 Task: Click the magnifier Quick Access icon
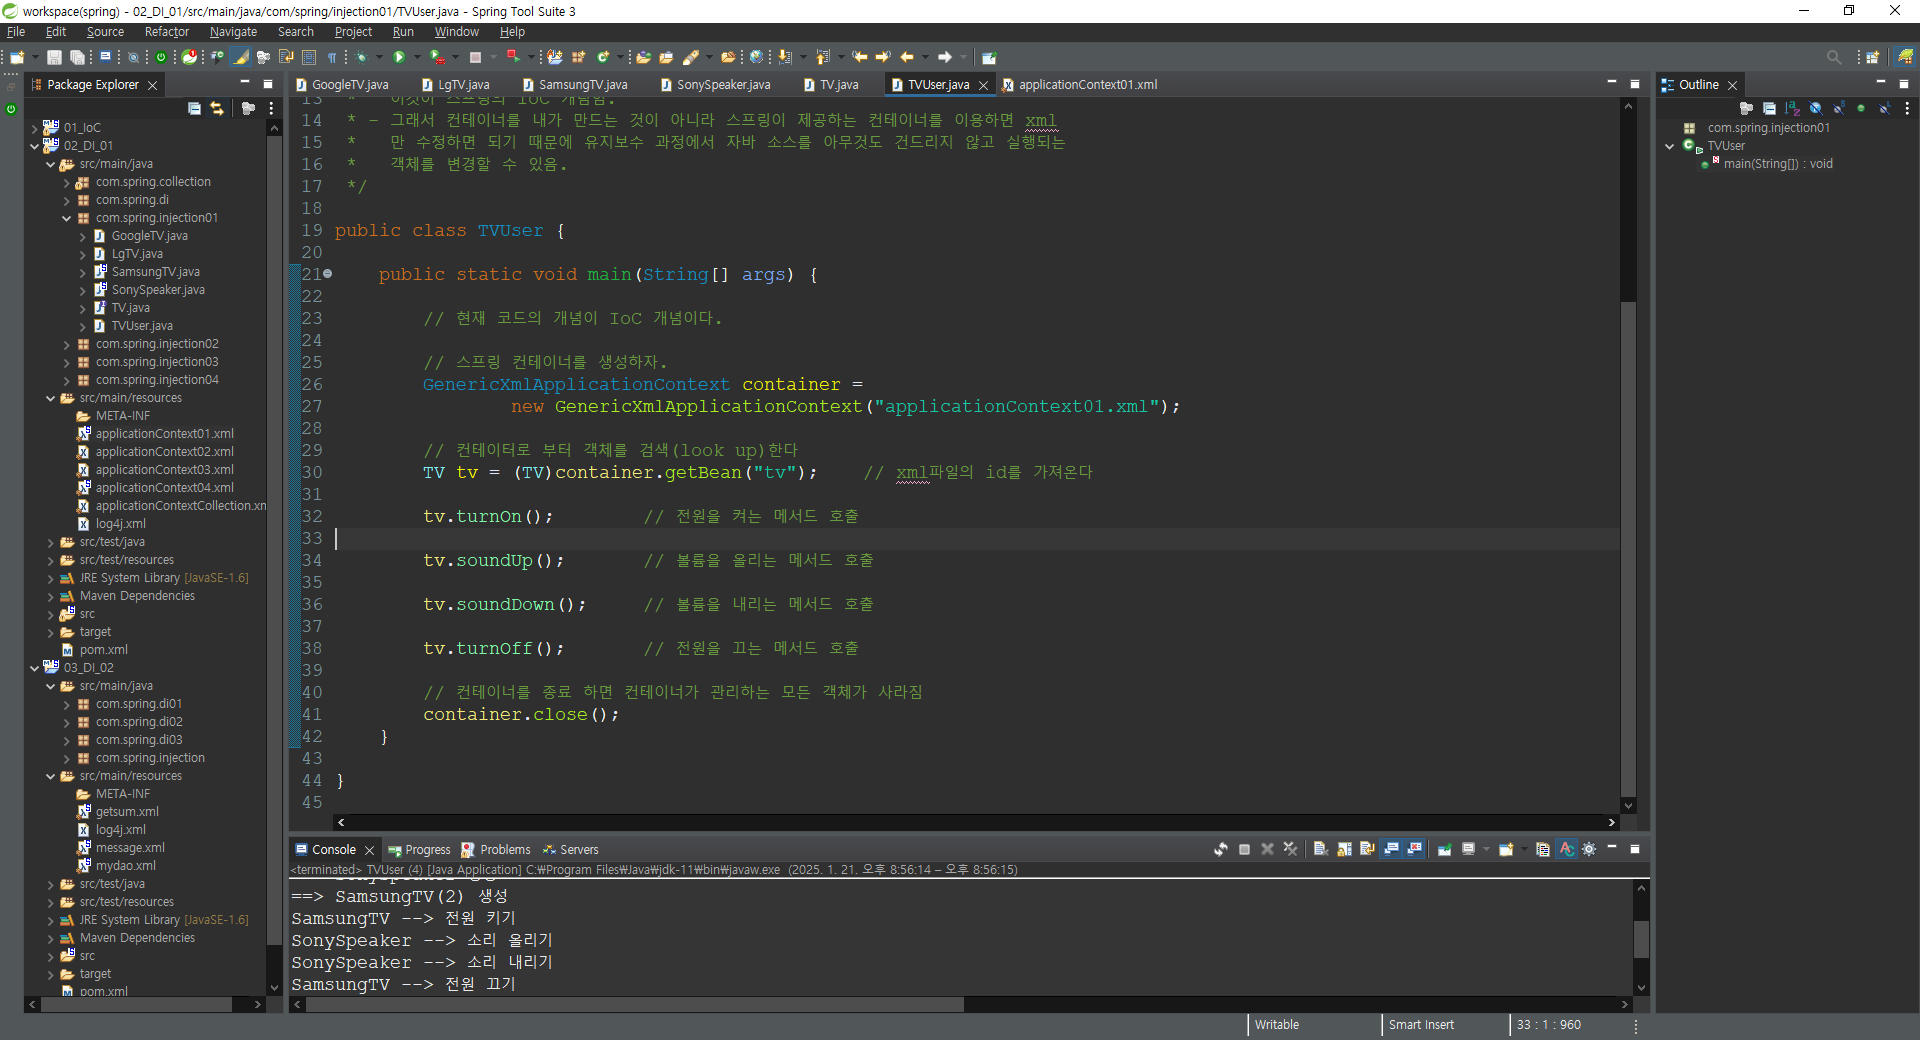[1833, 57]
